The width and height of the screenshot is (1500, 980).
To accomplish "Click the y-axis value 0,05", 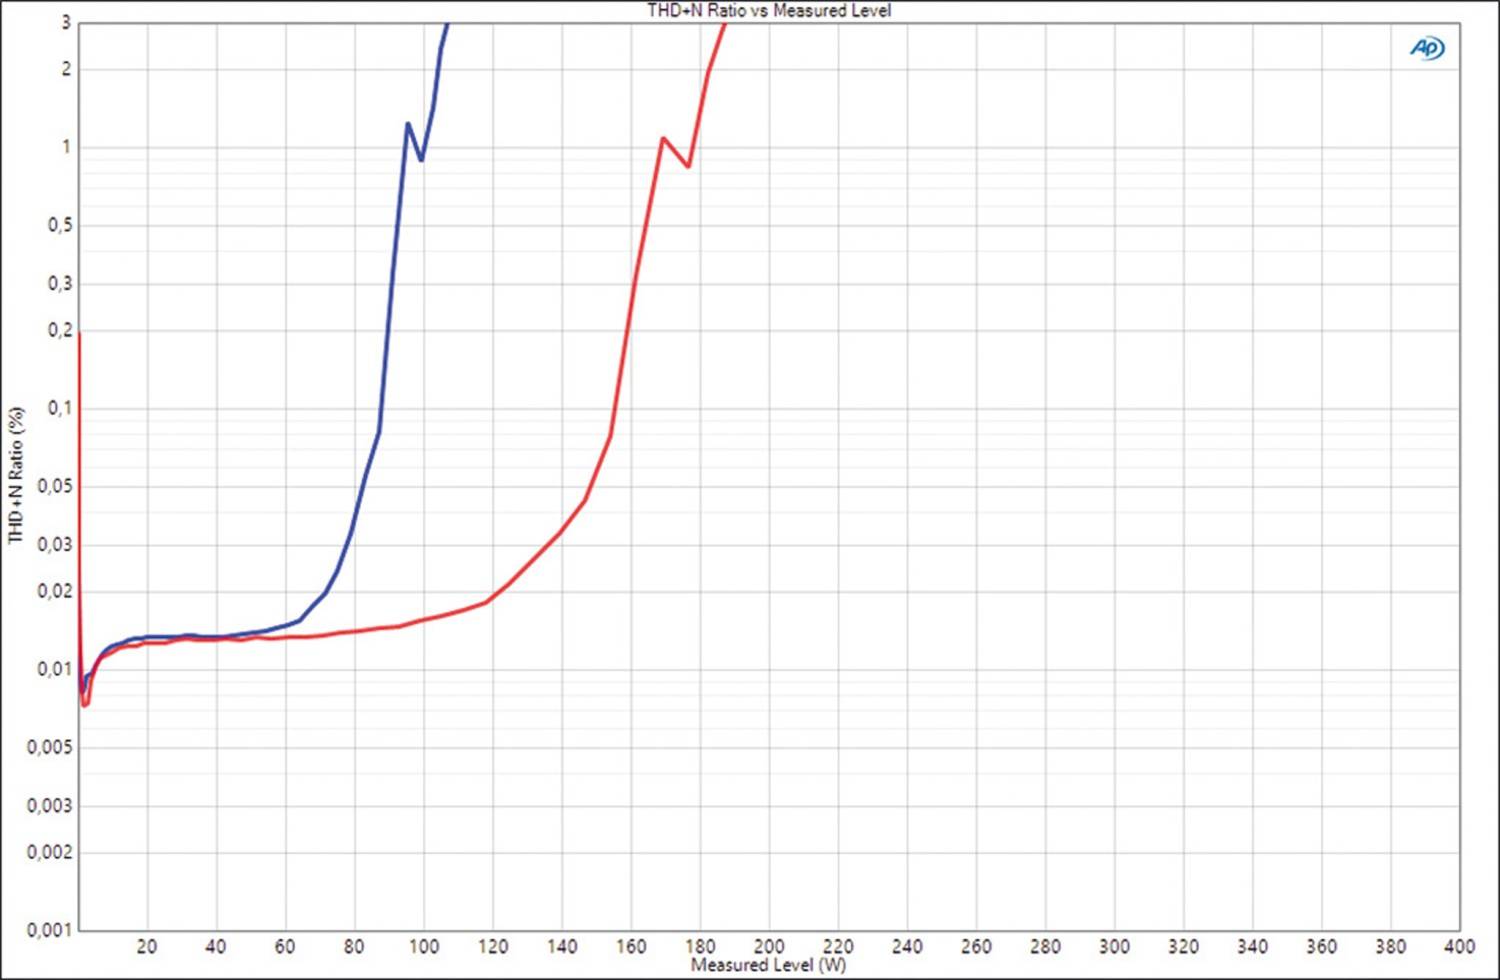I will [55, 487].
